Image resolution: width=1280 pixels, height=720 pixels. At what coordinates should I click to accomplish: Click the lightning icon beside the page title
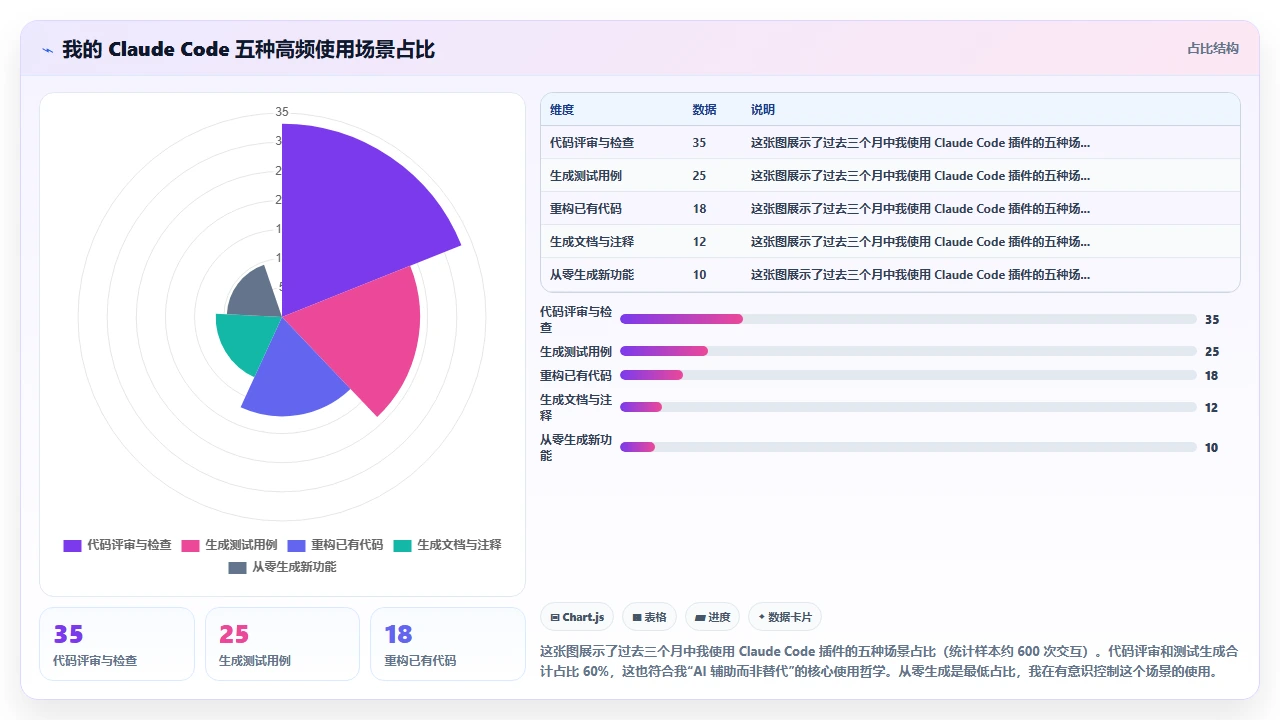(47, 50)
